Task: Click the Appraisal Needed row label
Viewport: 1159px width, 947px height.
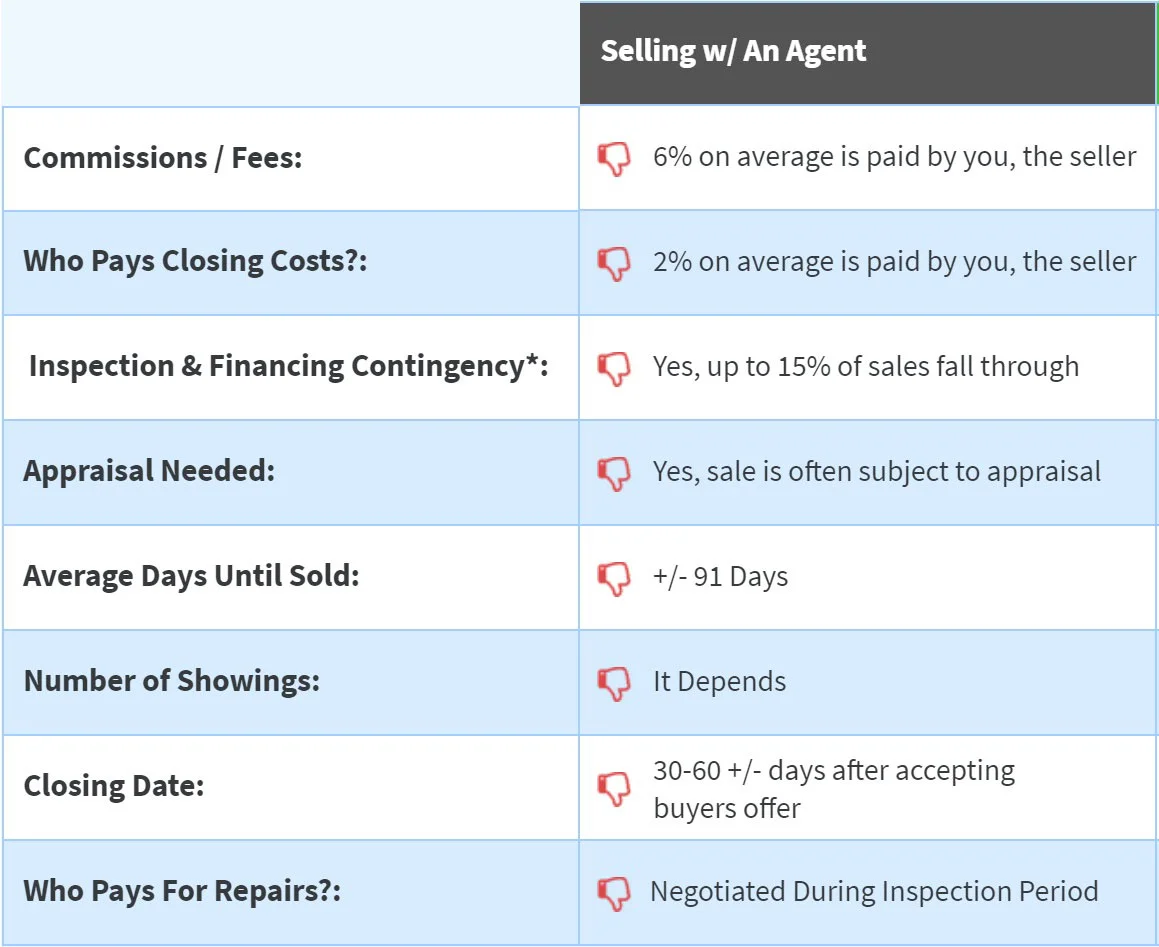Action: 149,472
